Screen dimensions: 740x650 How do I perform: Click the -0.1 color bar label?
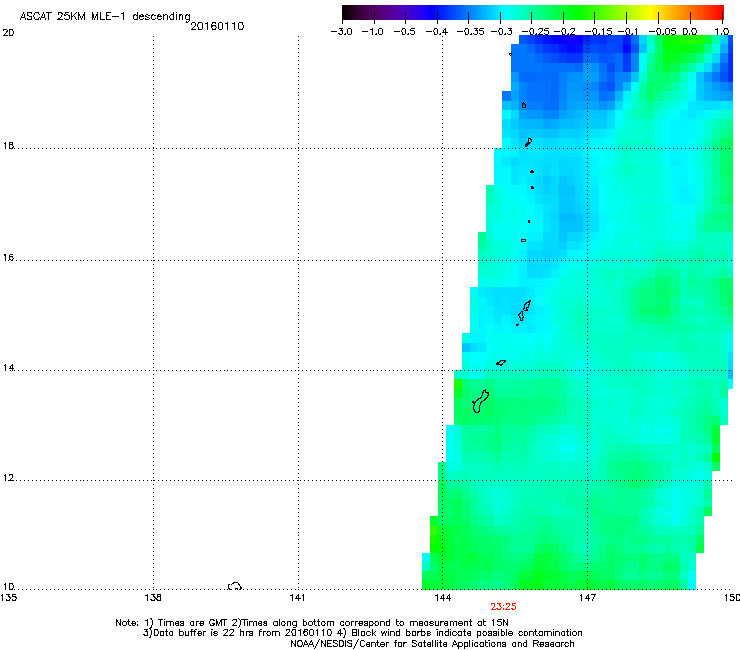[x=628, y=32]
